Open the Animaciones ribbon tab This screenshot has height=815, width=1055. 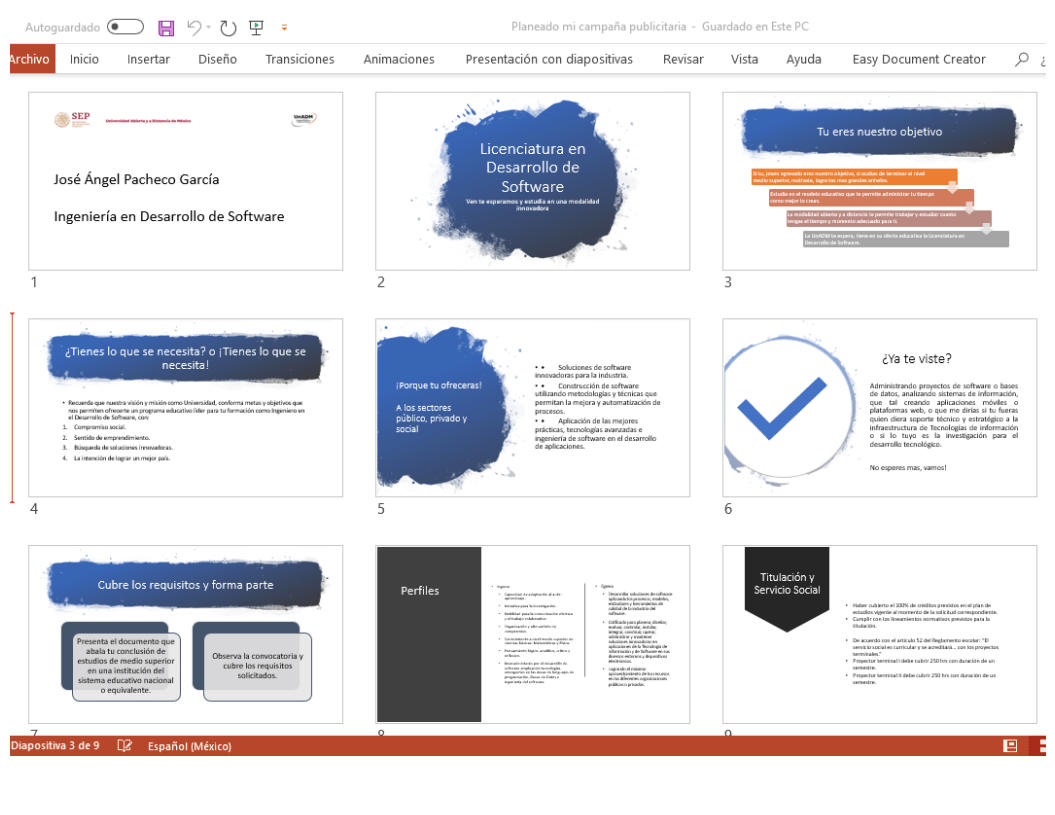click(x=398, y=59)
